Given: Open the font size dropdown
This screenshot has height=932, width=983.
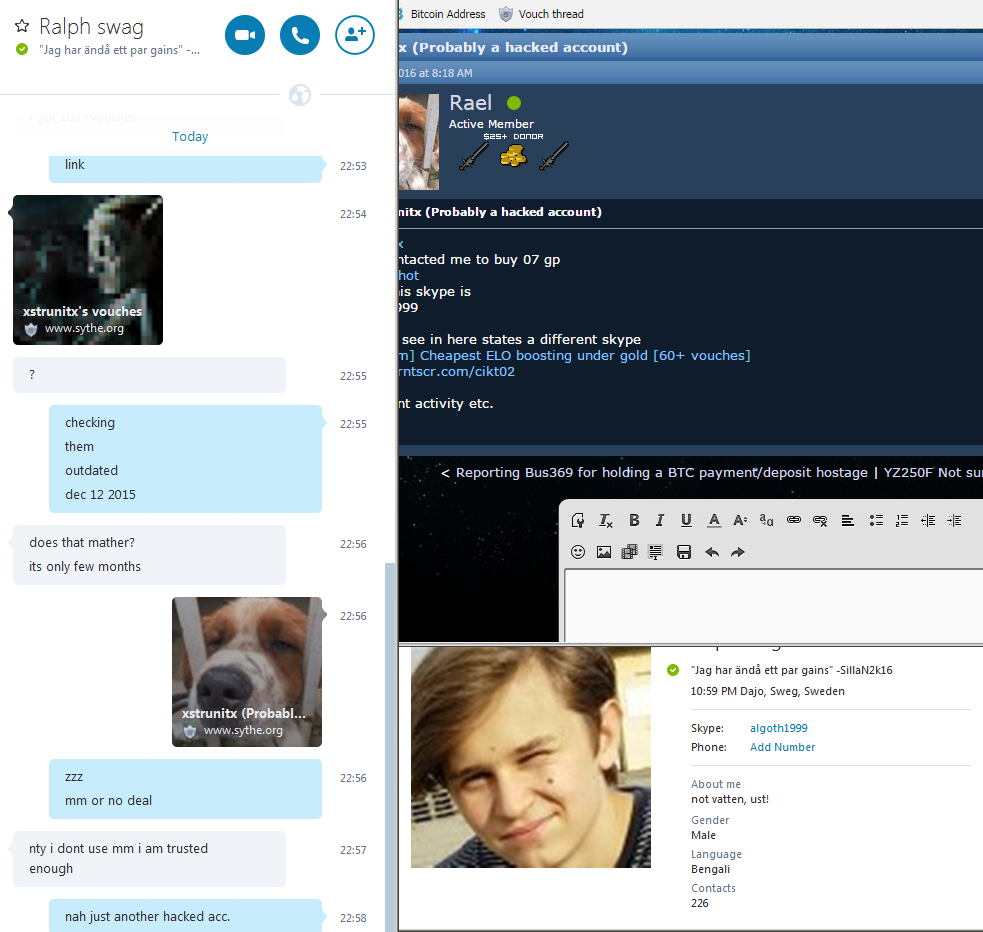Looking at the screenshot, I should point(740,520).
